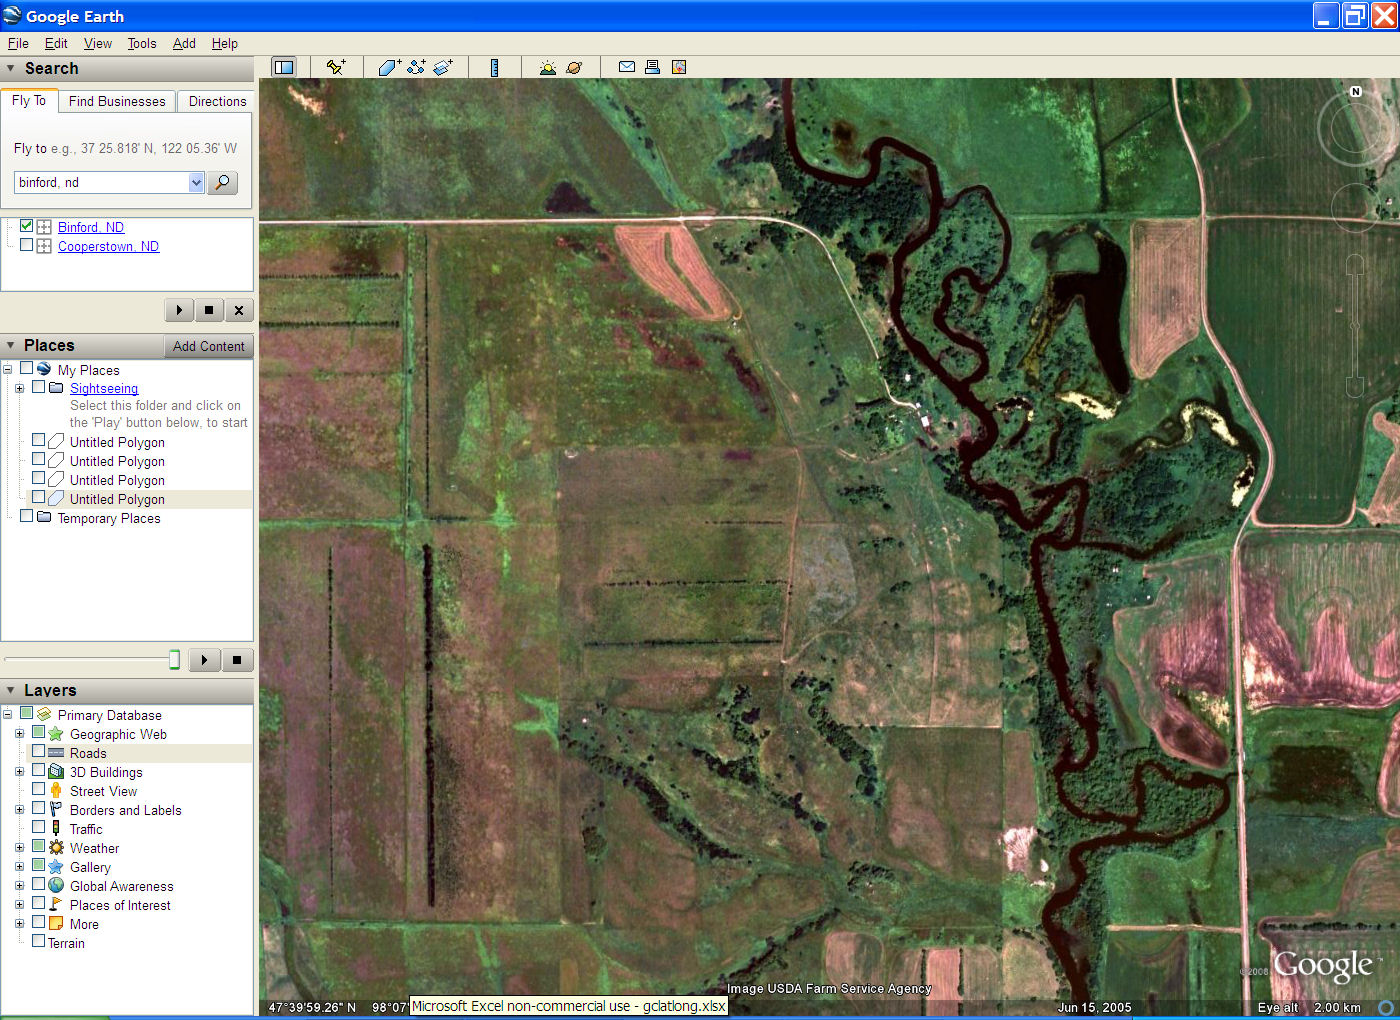Enable the Sightseeing folder checkbox

(x=39, y=387)
